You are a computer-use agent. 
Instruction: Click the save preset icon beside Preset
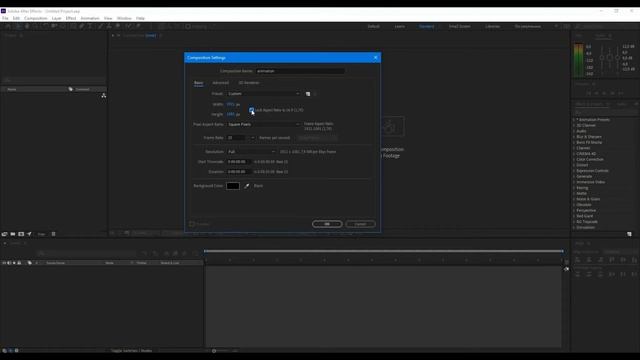pyautogui.click(x=308, y=94)
